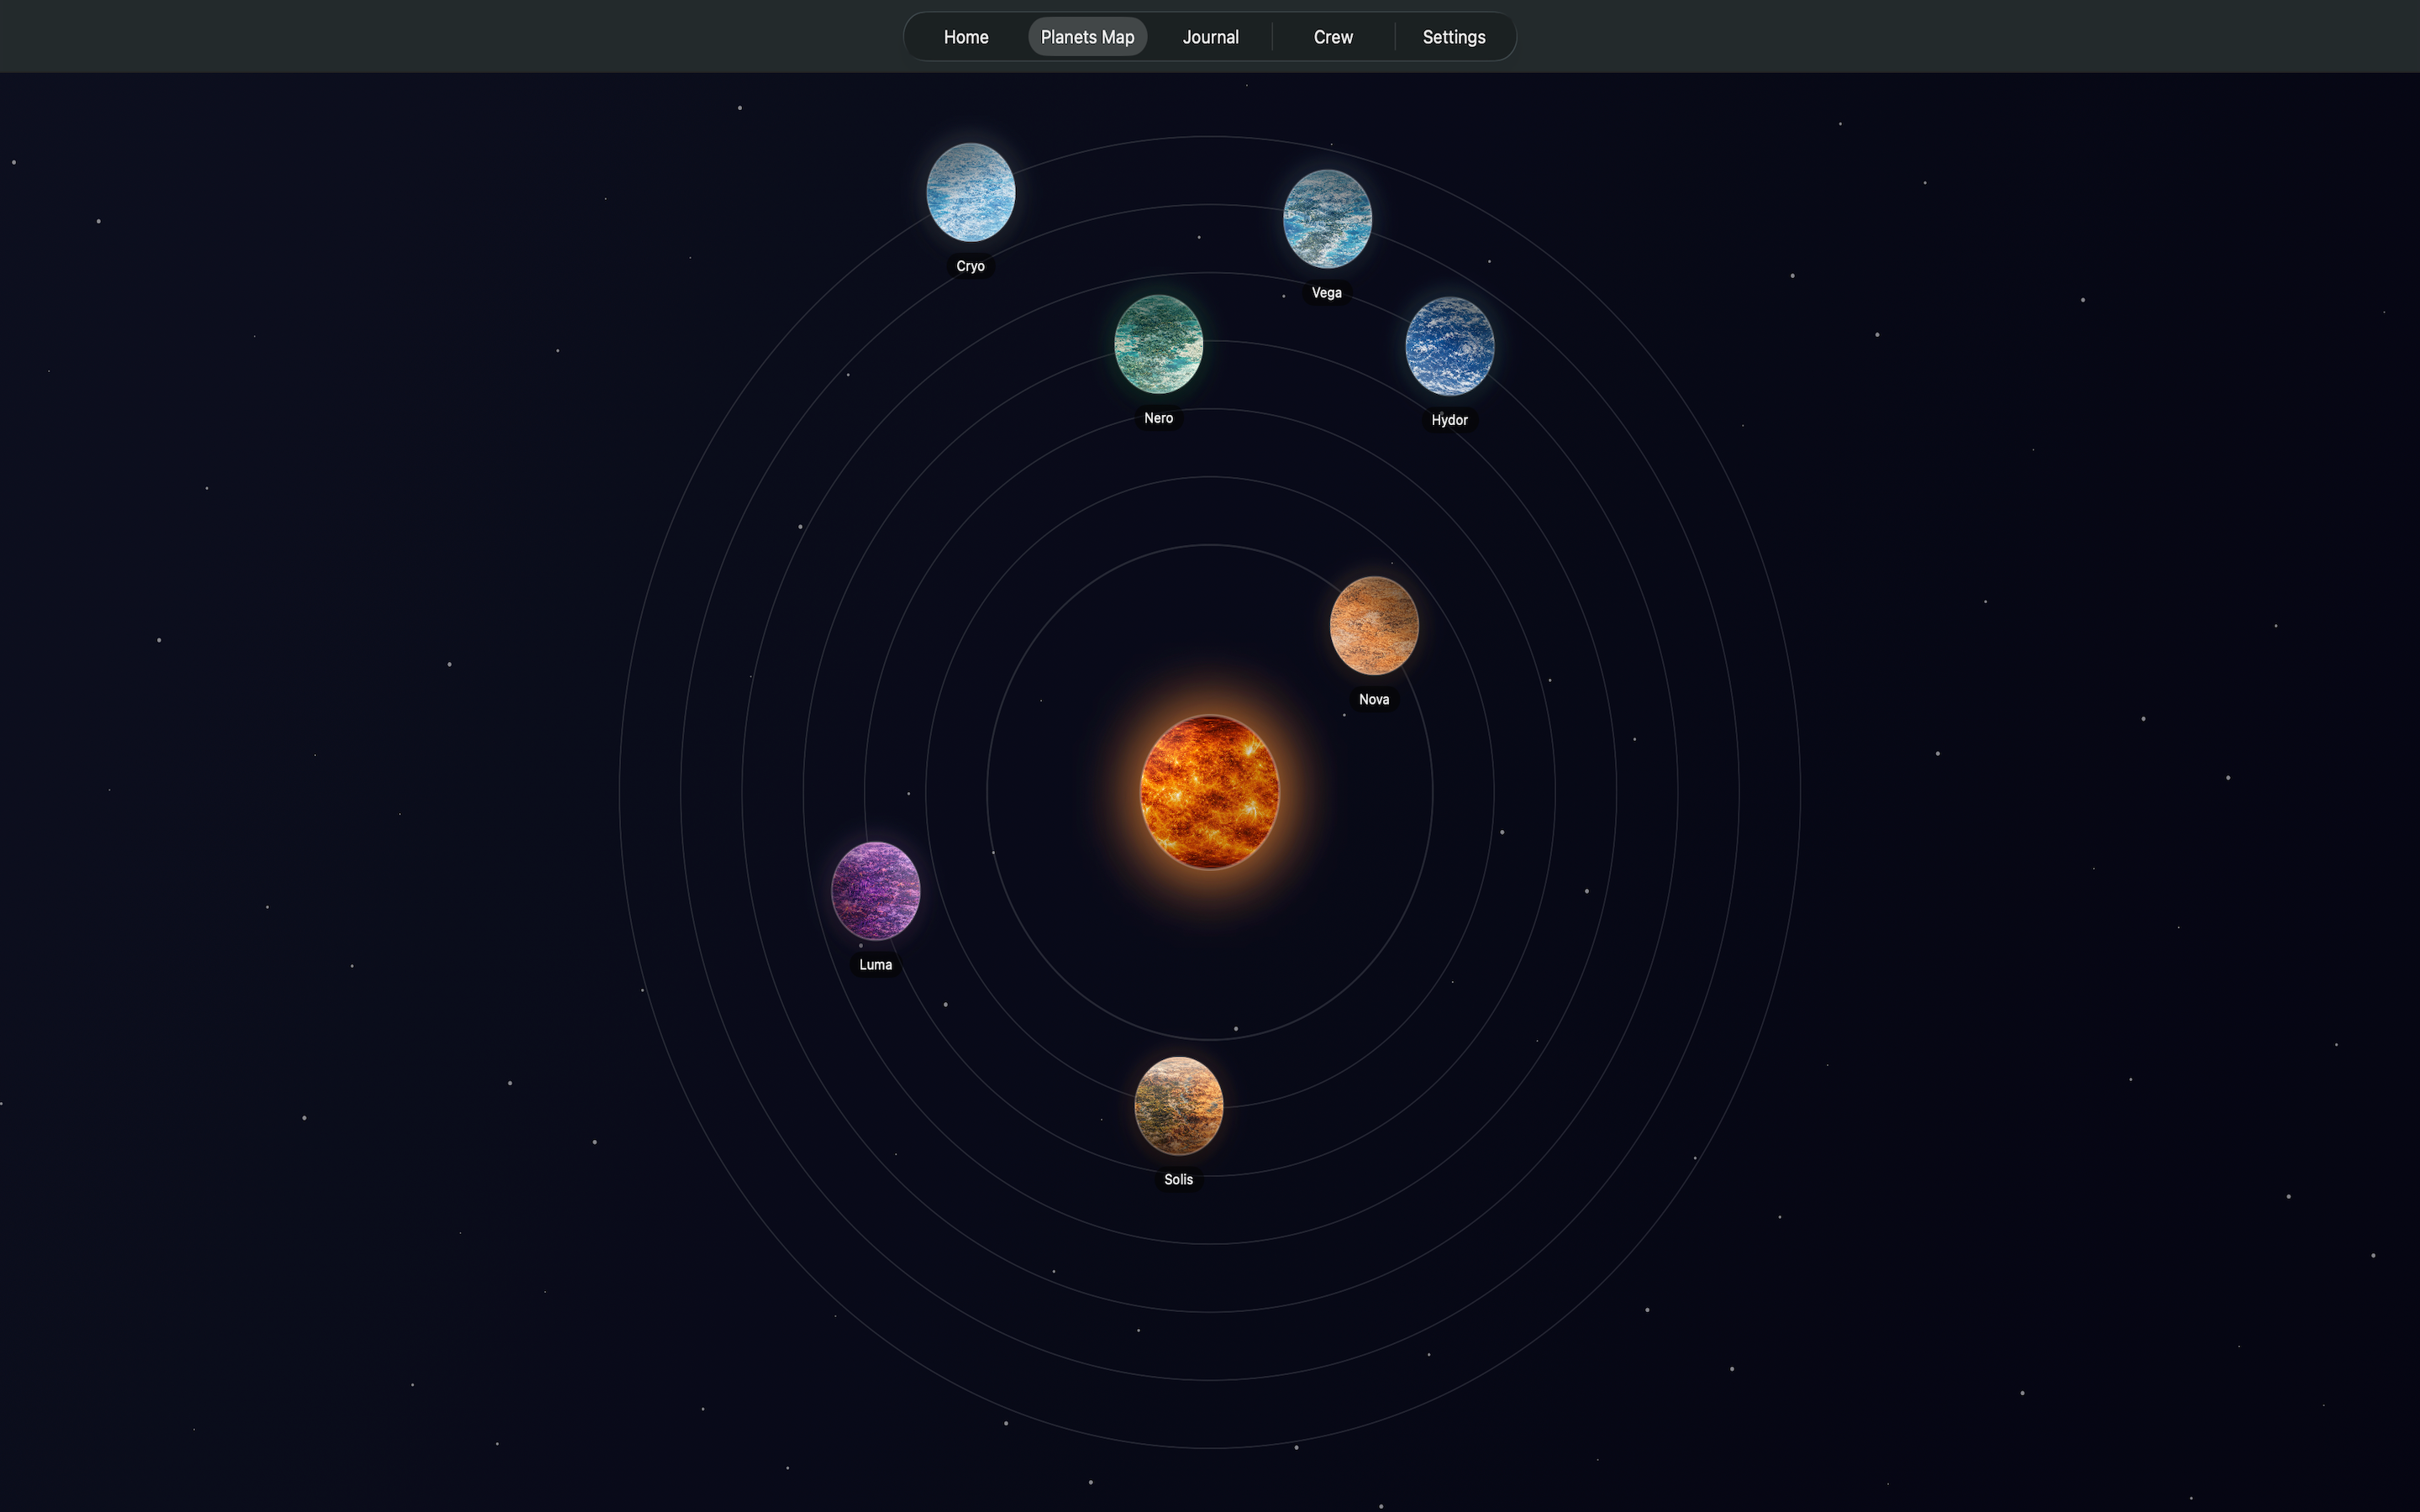2420x1512 pixels.
Task: Select the orange planet Nova
Action: 1373,625
